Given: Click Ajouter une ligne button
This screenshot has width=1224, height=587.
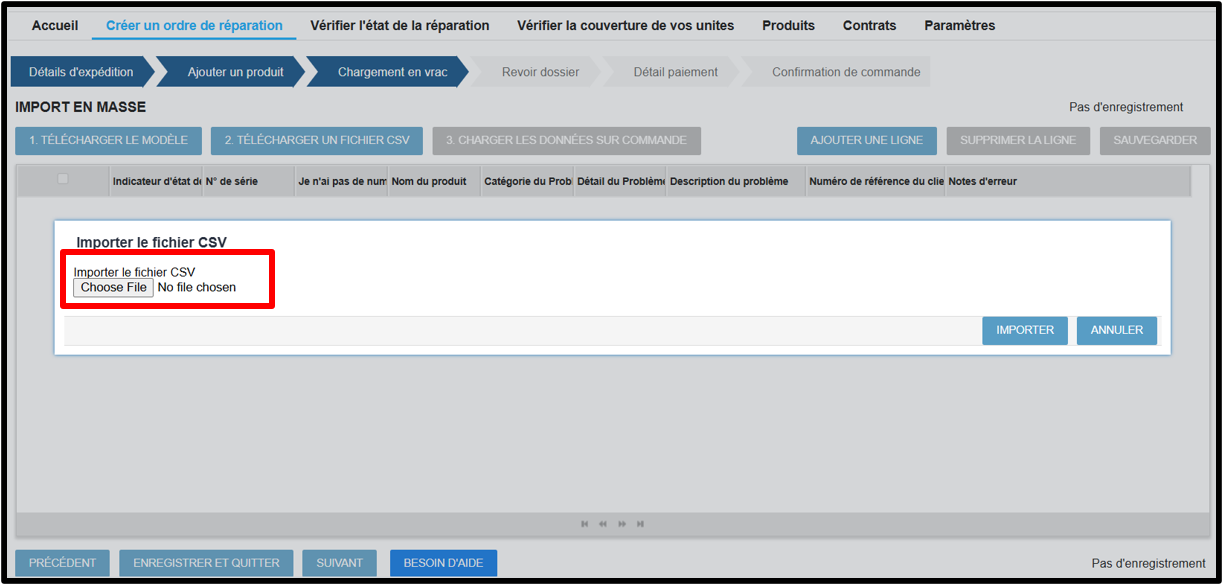Looking at the screenshot, I should 866,141.
